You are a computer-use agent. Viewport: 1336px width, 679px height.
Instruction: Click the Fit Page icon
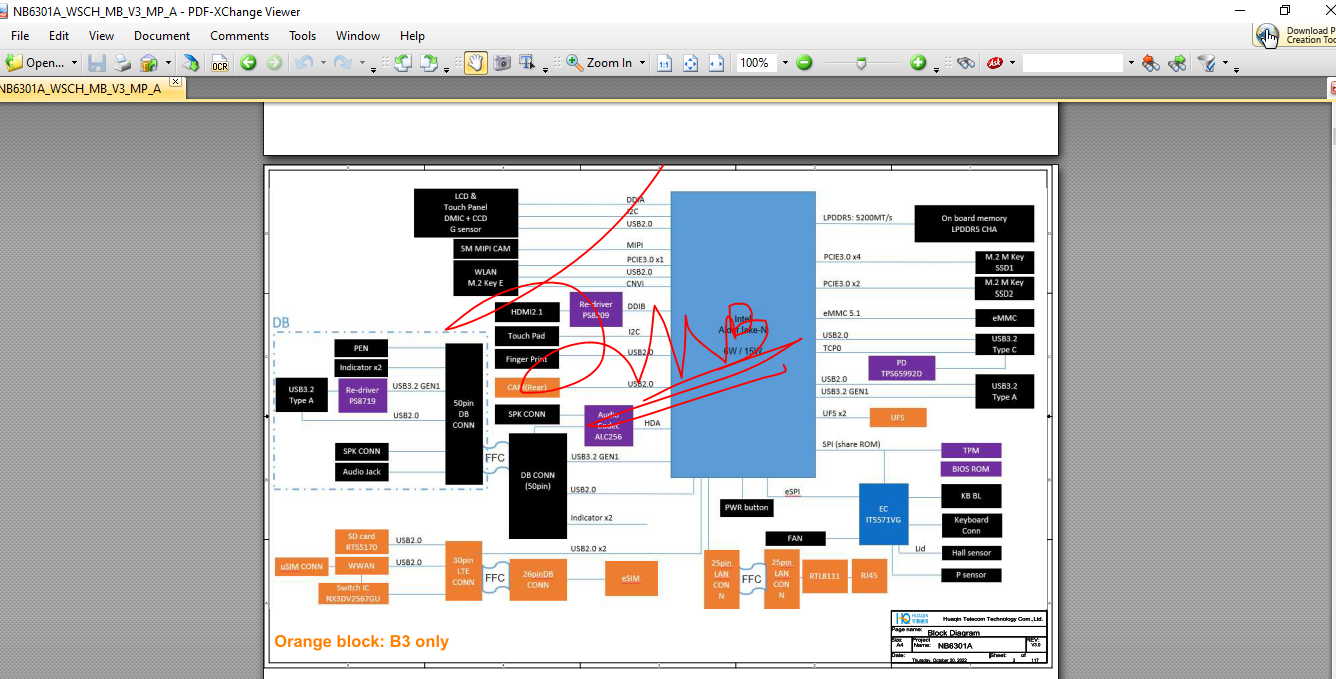690,62
